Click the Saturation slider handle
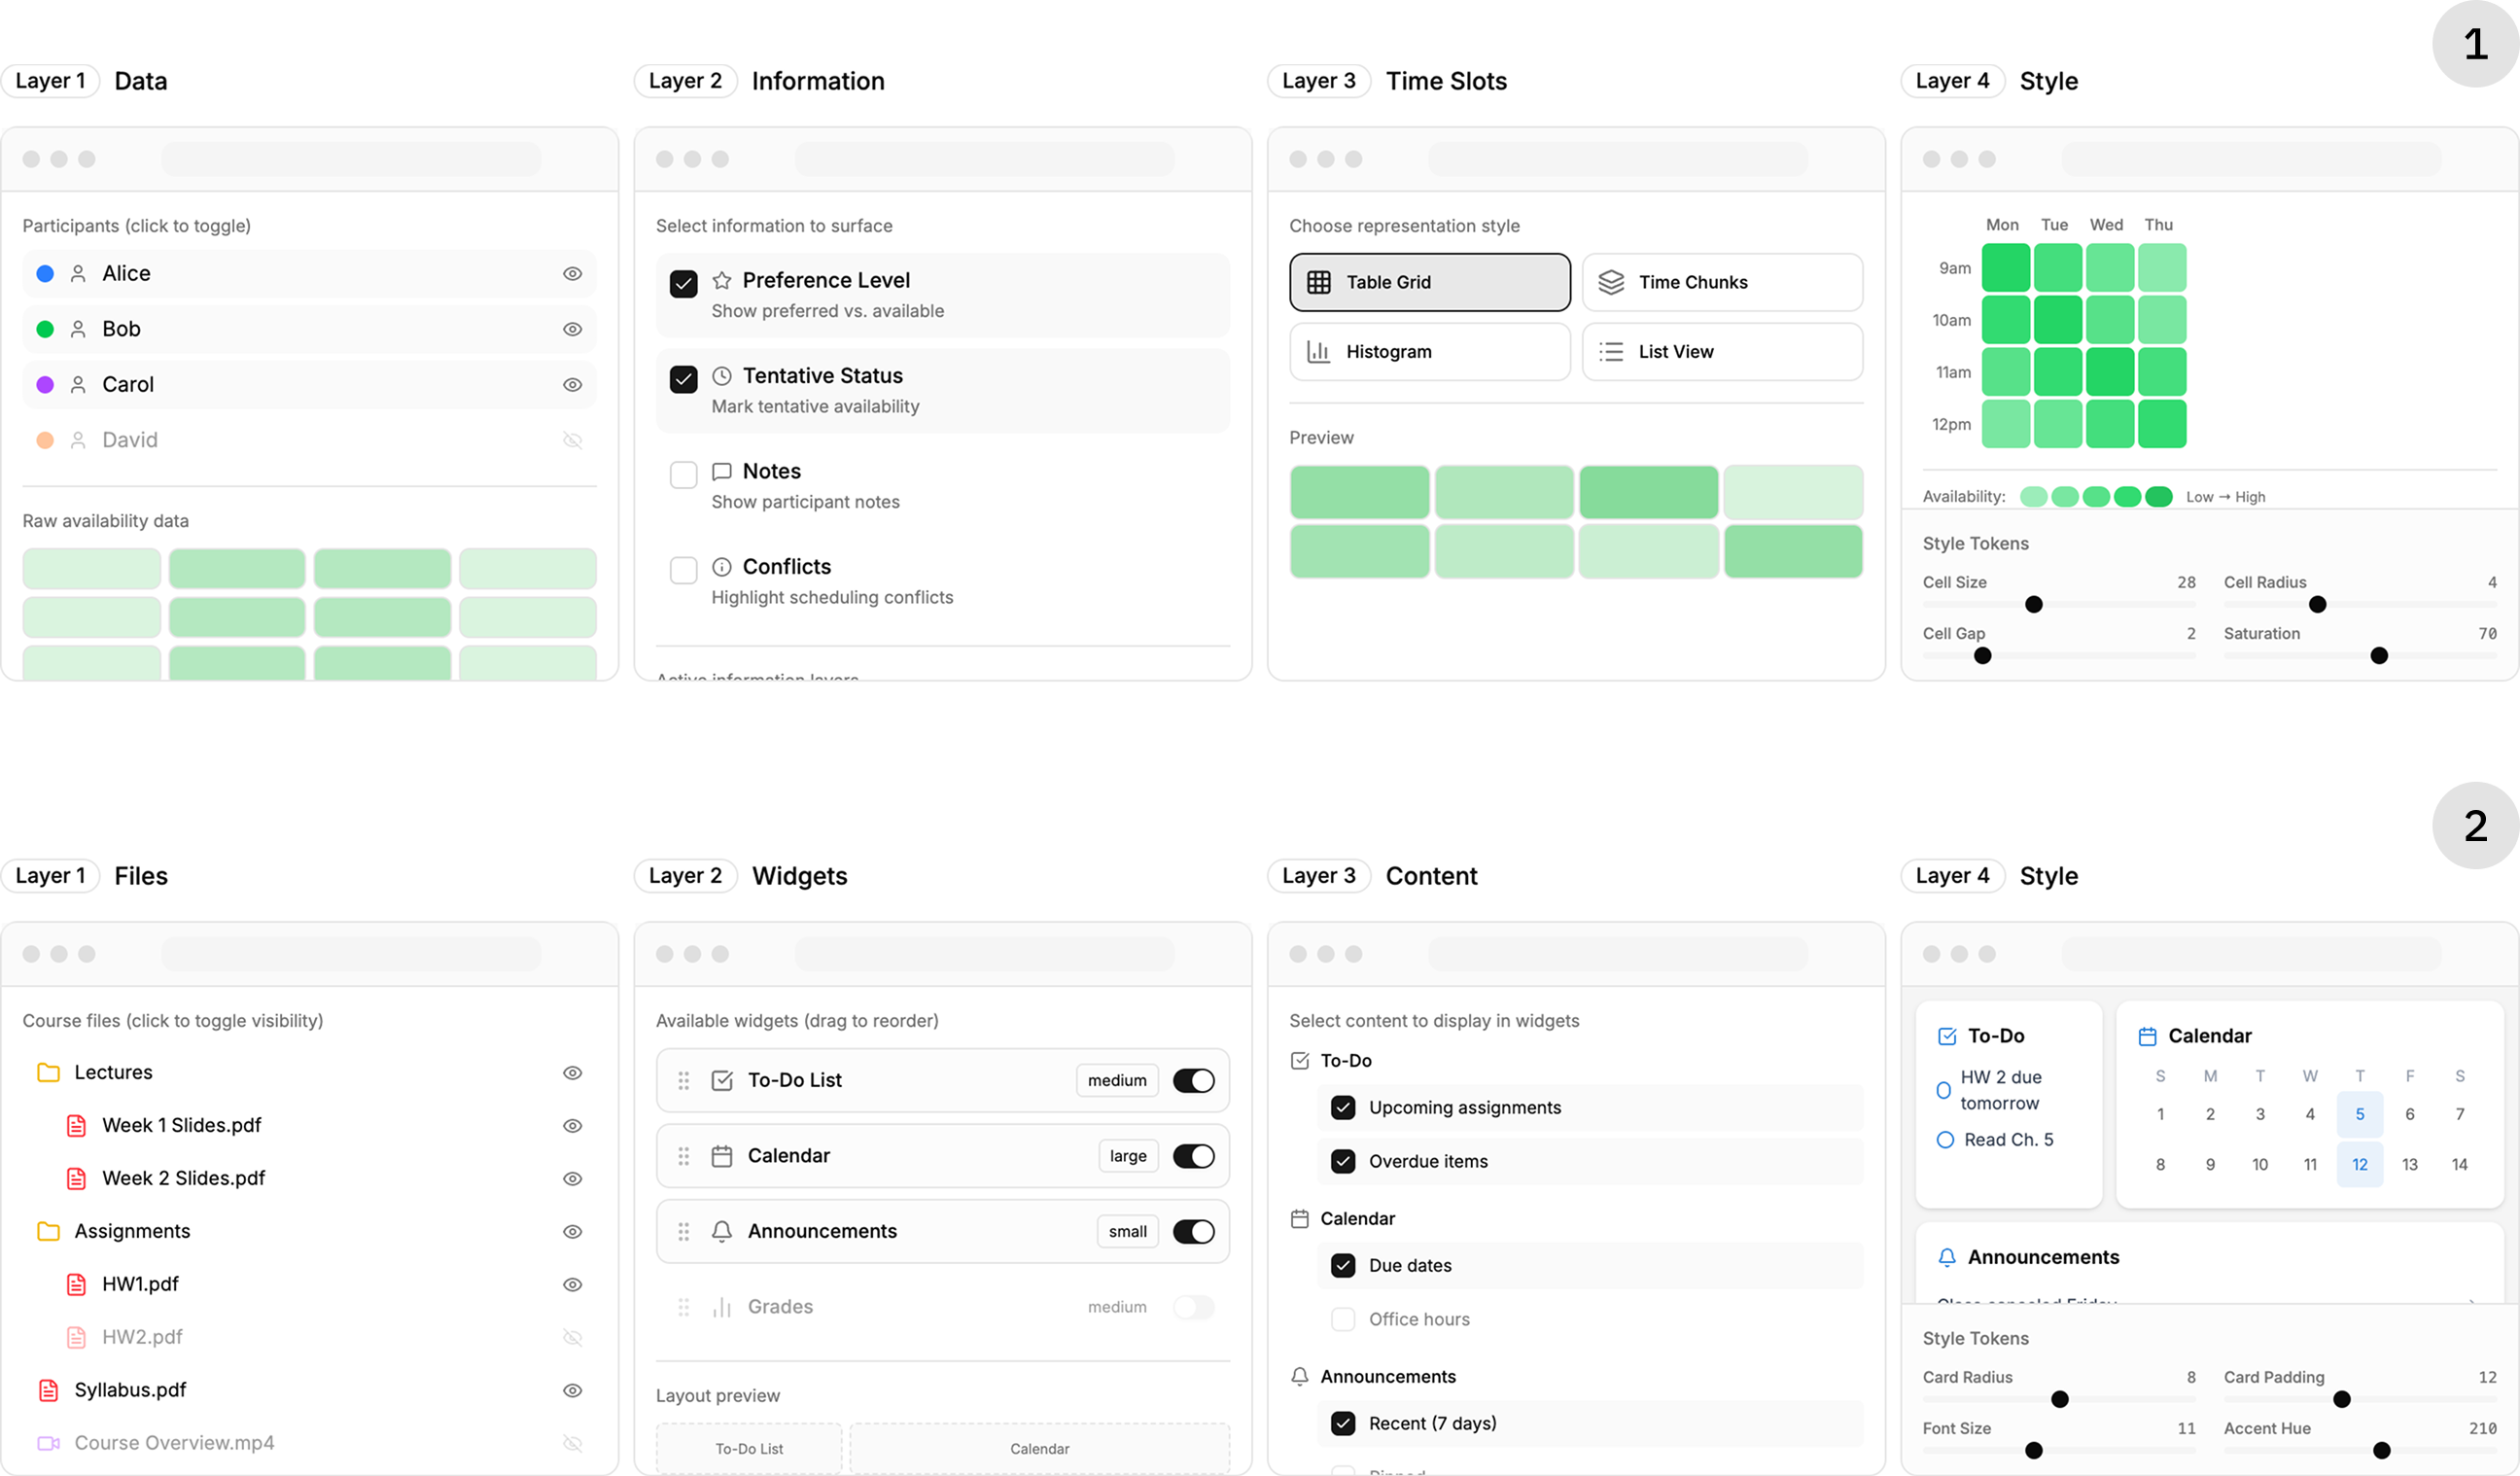This screenshot has height=1476, width=2520. coord(2379,656)
